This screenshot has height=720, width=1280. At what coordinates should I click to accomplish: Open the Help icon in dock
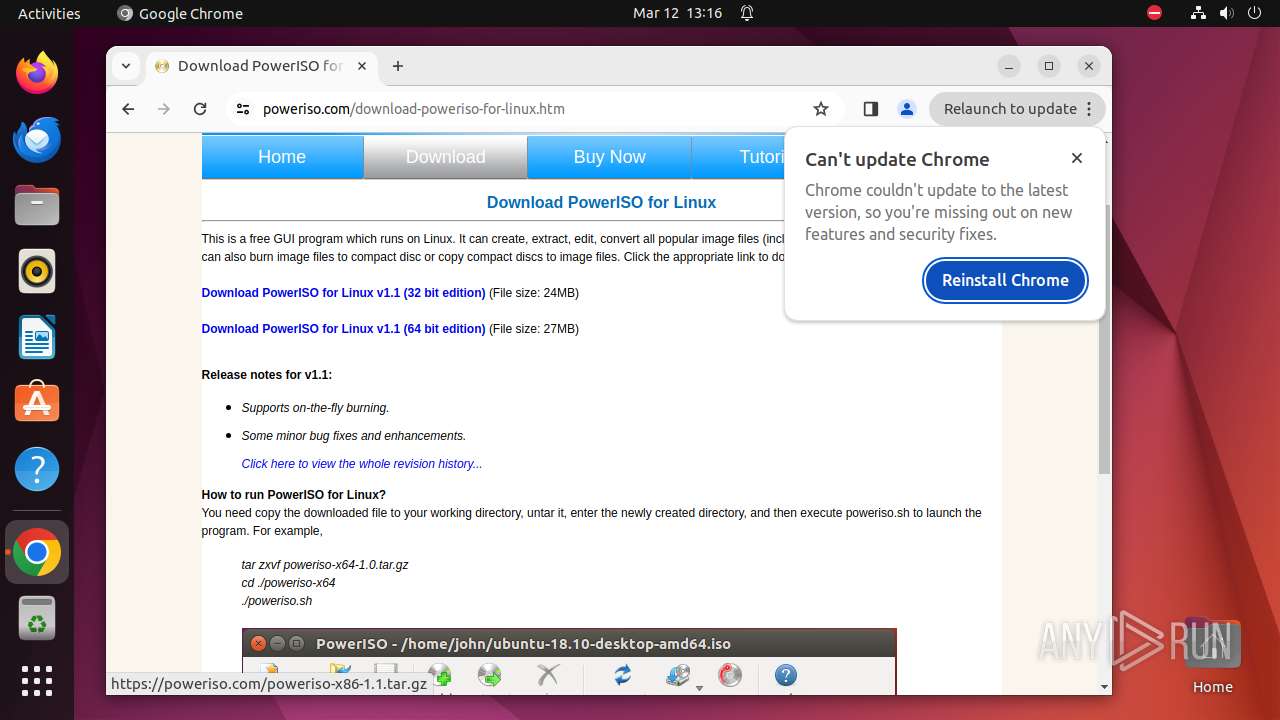(37, 469)
